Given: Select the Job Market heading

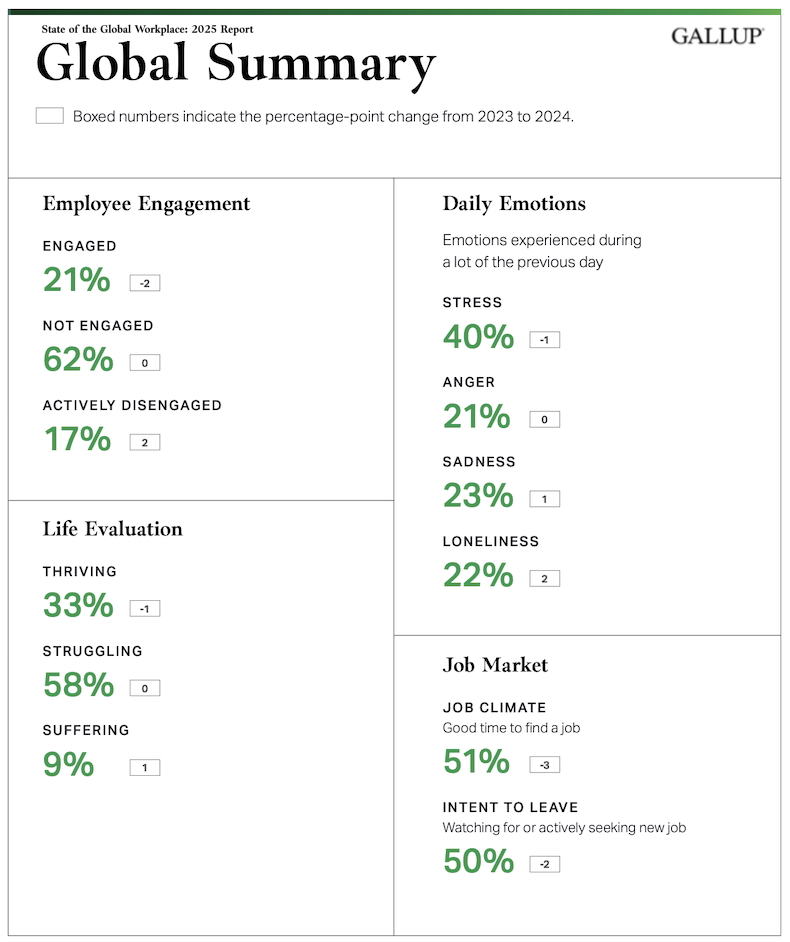Looking at the screenshot, I should click(x=495, y=665).
